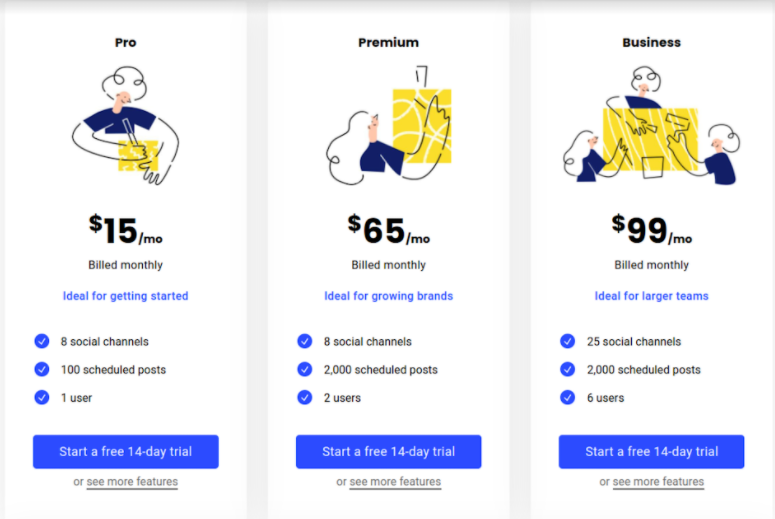This screenshot has width=775, height=519.
Task: Open see more features under Premium plan
Action: point(395,482)
